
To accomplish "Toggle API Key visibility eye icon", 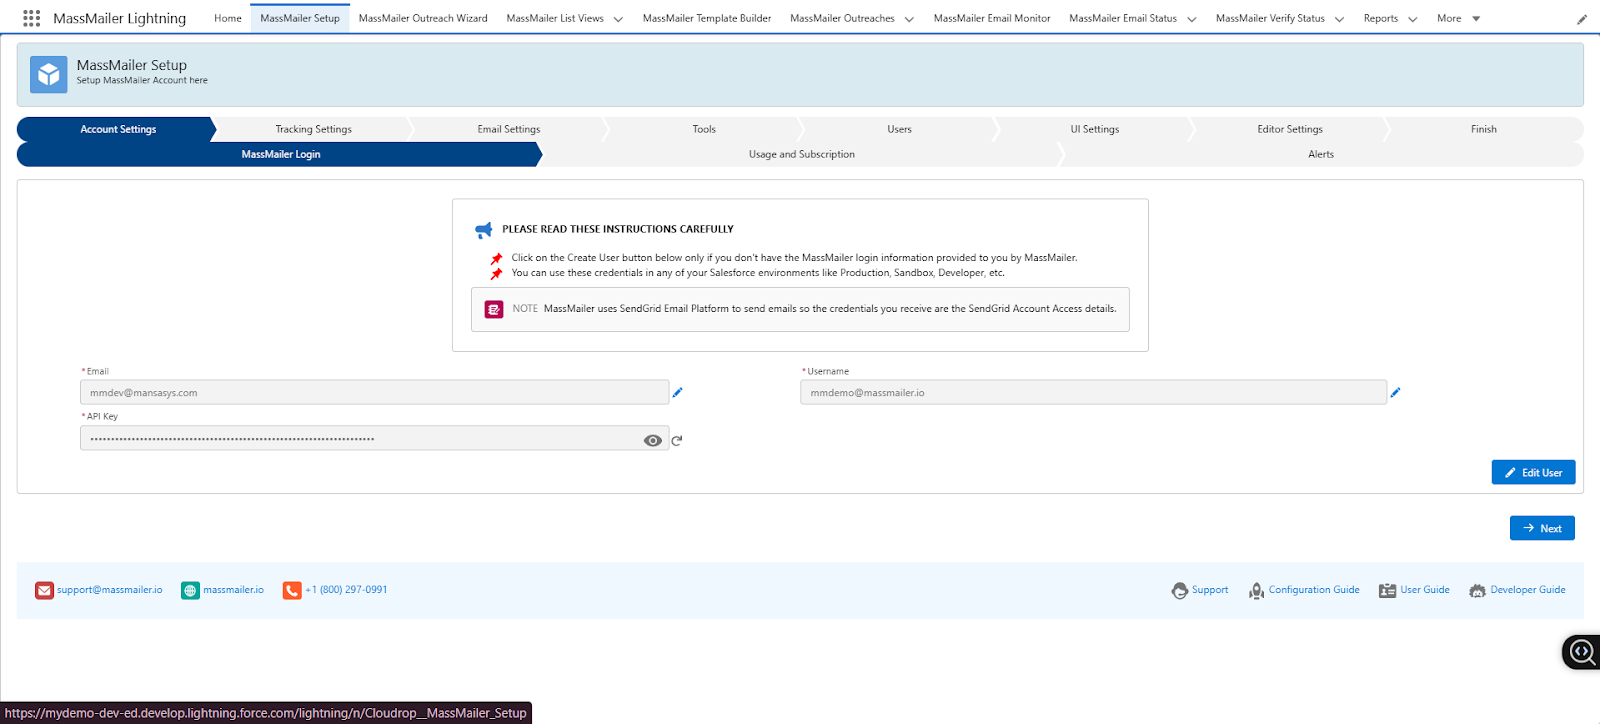I will [653, 441].
